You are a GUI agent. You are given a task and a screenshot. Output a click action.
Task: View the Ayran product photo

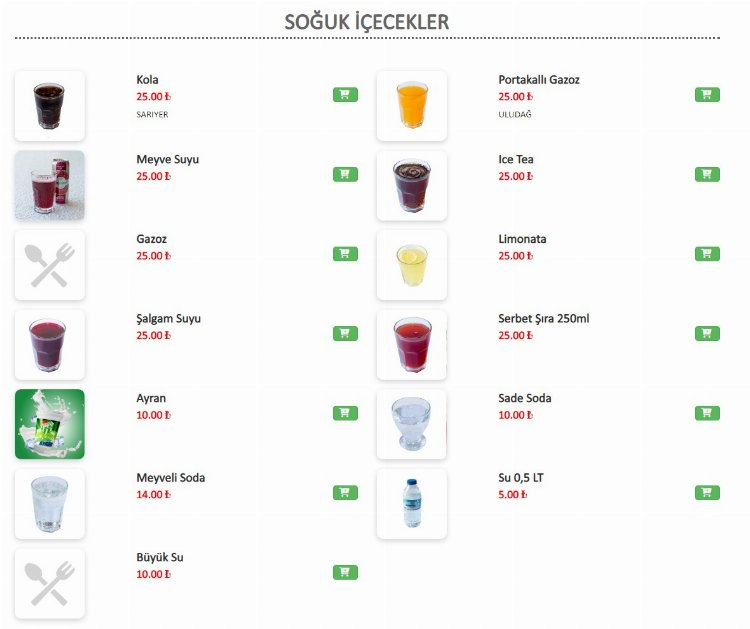pos(50,424)
